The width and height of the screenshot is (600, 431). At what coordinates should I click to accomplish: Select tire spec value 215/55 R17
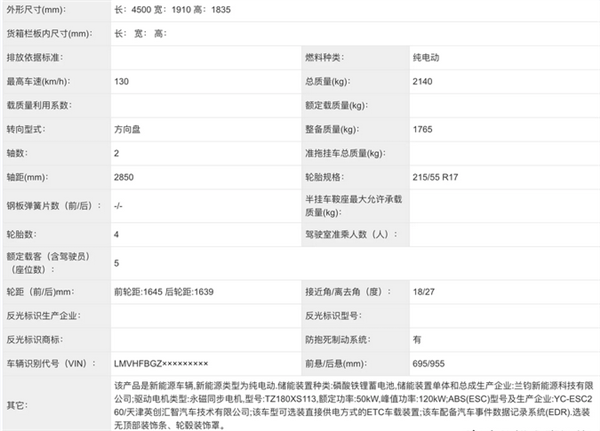[x=435, y=177]
